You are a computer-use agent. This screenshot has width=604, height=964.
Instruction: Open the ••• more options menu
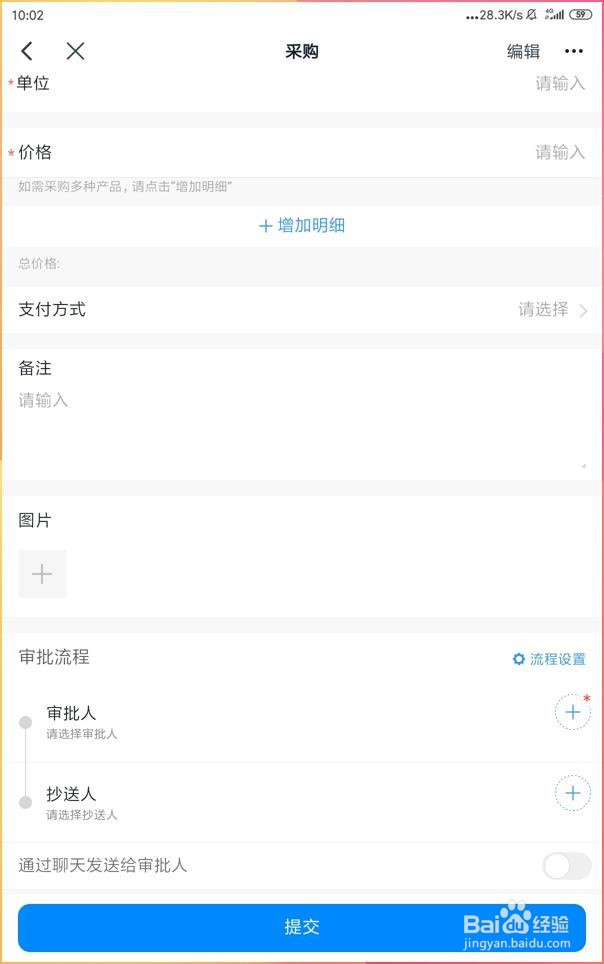click(x=574, y=51)
